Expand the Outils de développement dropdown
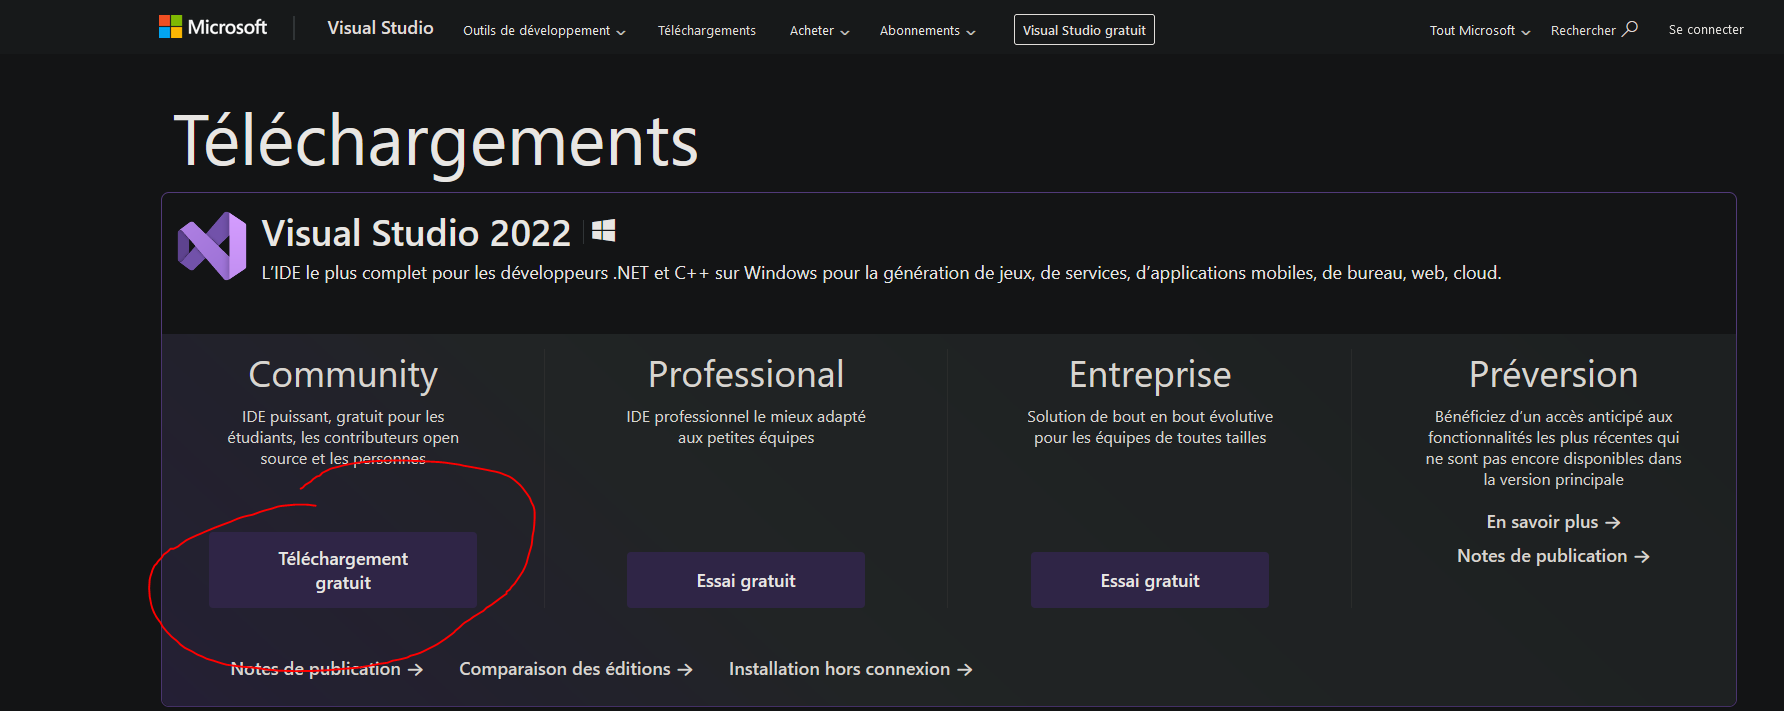The image size is (1784, 711). coord(544,31)
